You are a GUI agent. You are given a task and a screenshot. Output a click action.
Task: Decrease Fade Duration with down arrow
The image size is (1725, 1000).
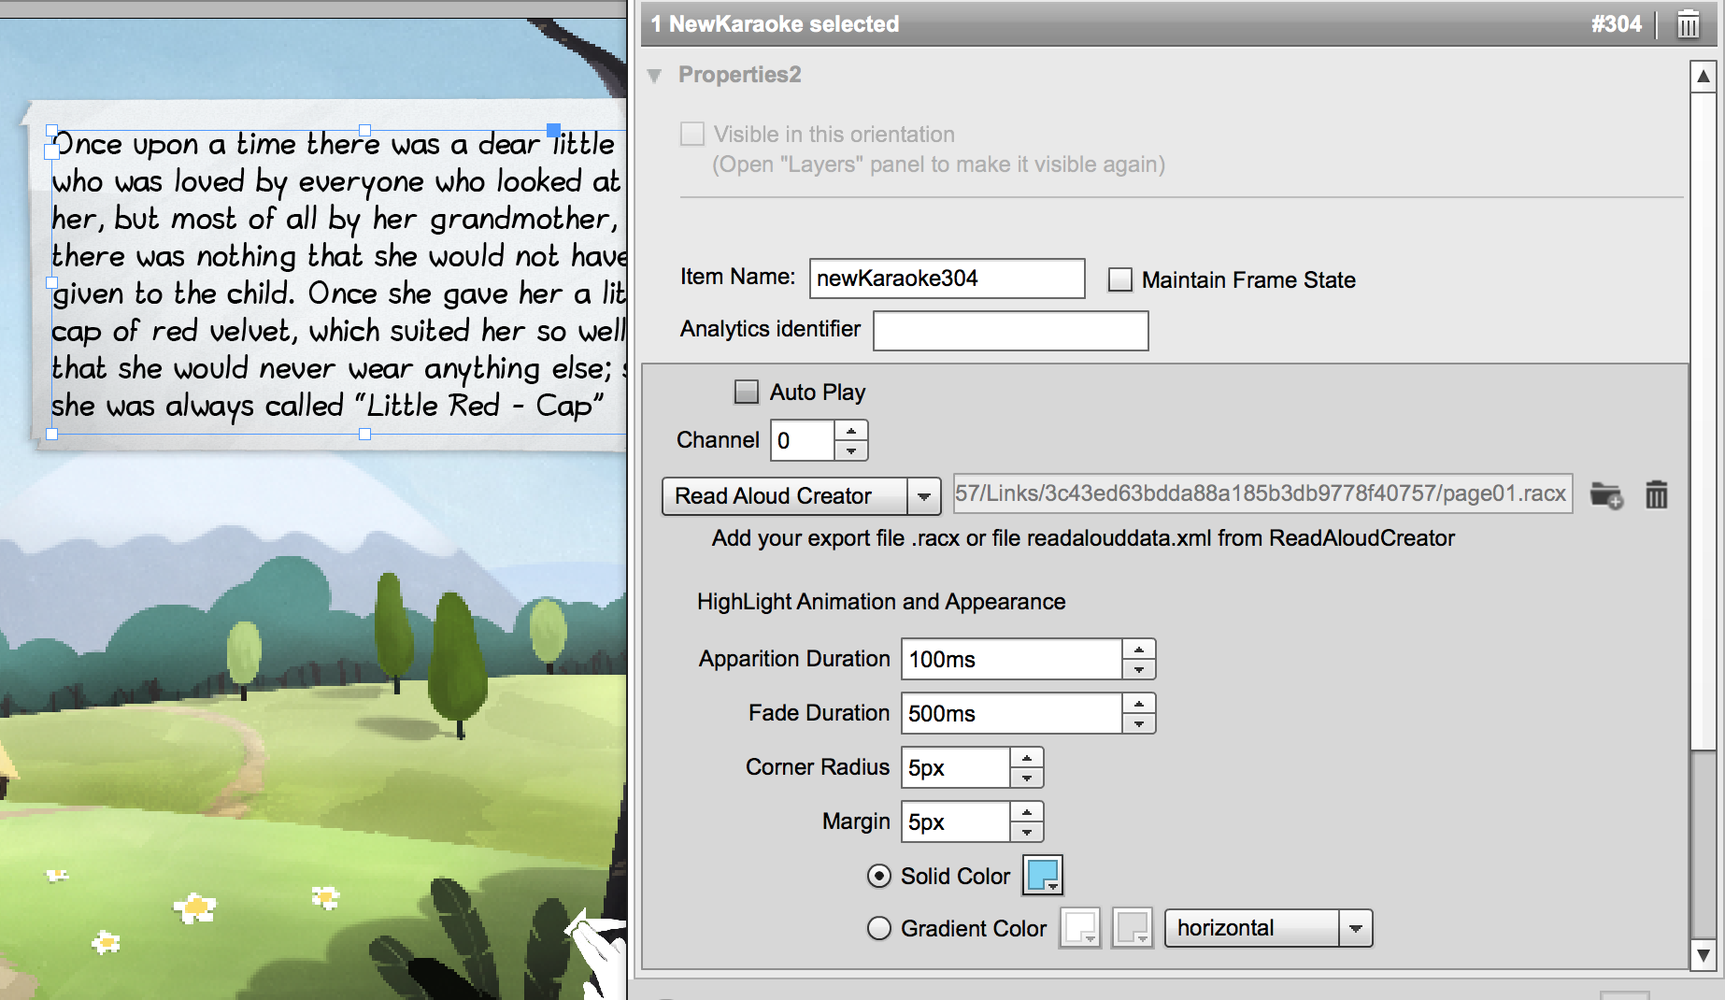1139,723
